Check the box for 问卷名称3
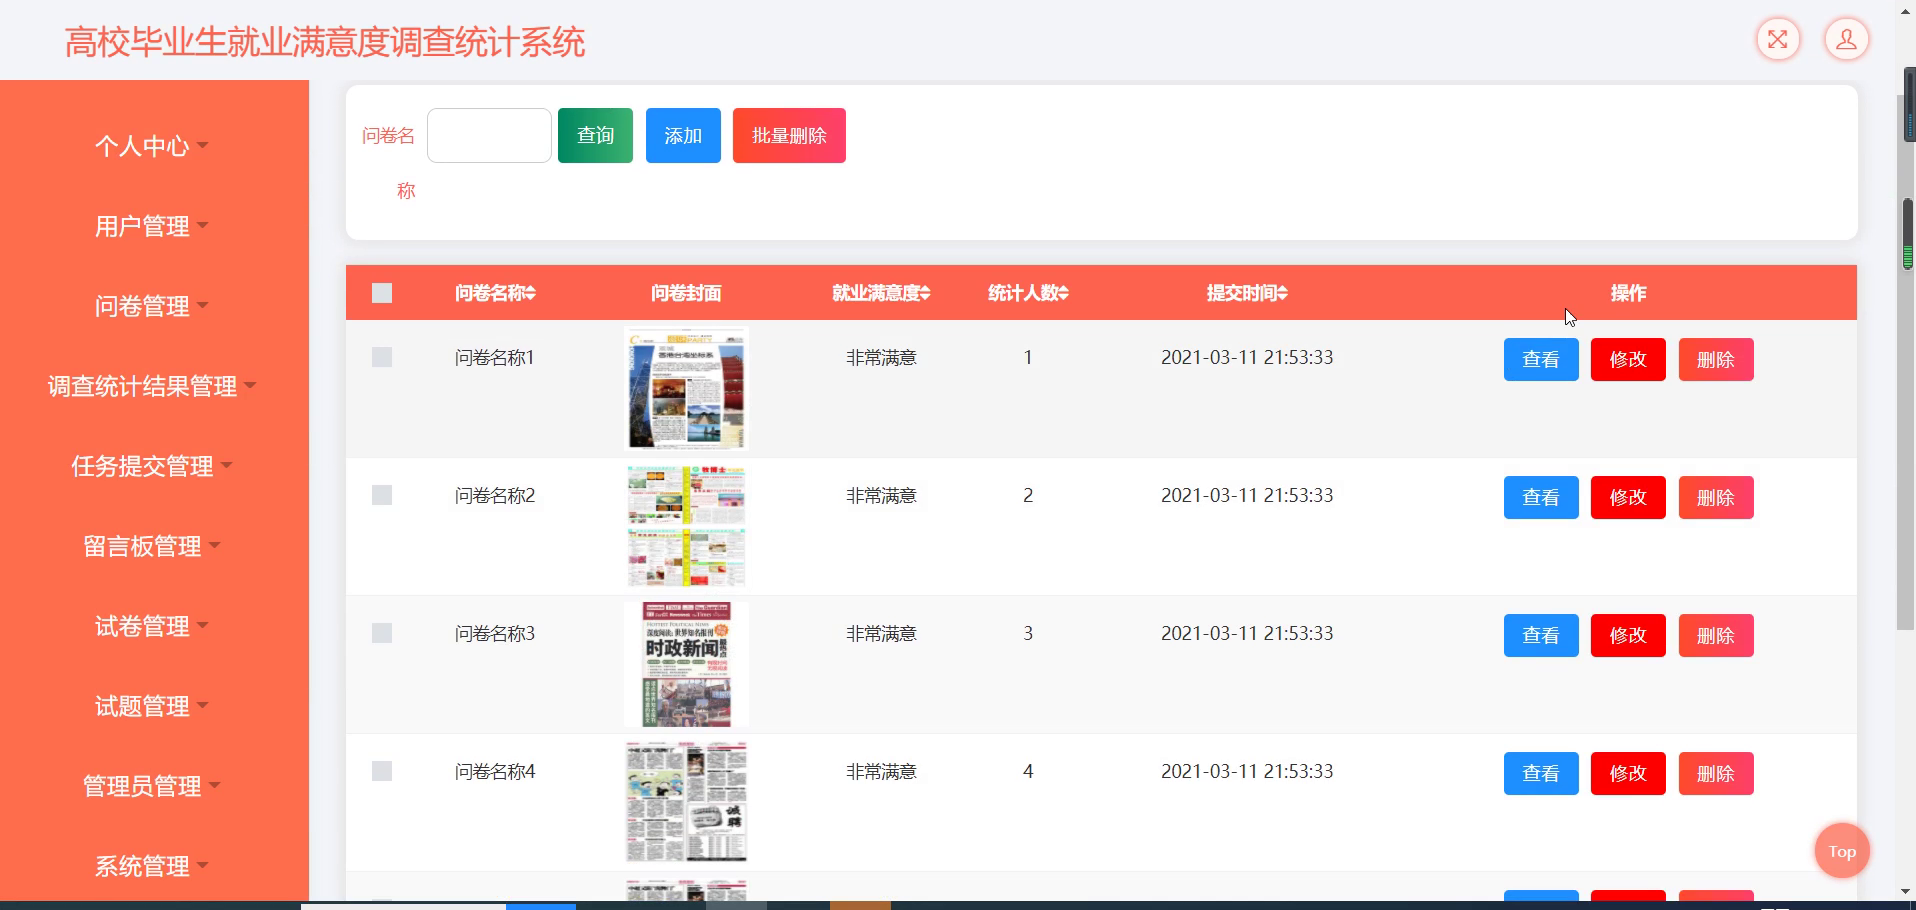This screenshot has height=910, width=1916. point(382,633)
